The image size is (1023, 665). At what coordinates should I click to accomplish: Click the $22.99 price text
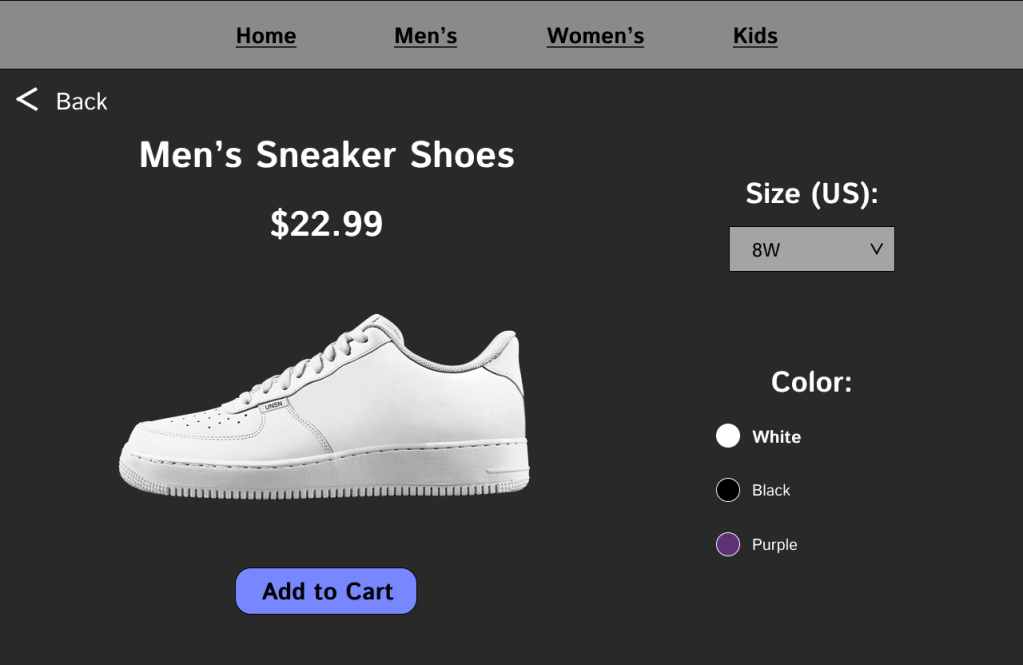[x=326, y=224]
